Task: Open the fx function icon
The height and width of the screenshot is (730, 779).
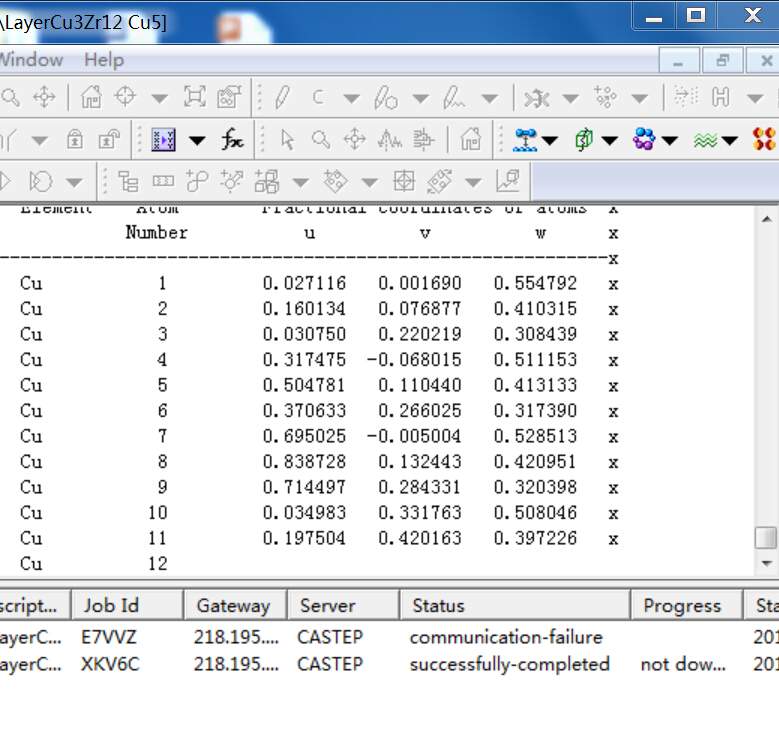Action: pyautogui.click(x=232, y=139)
